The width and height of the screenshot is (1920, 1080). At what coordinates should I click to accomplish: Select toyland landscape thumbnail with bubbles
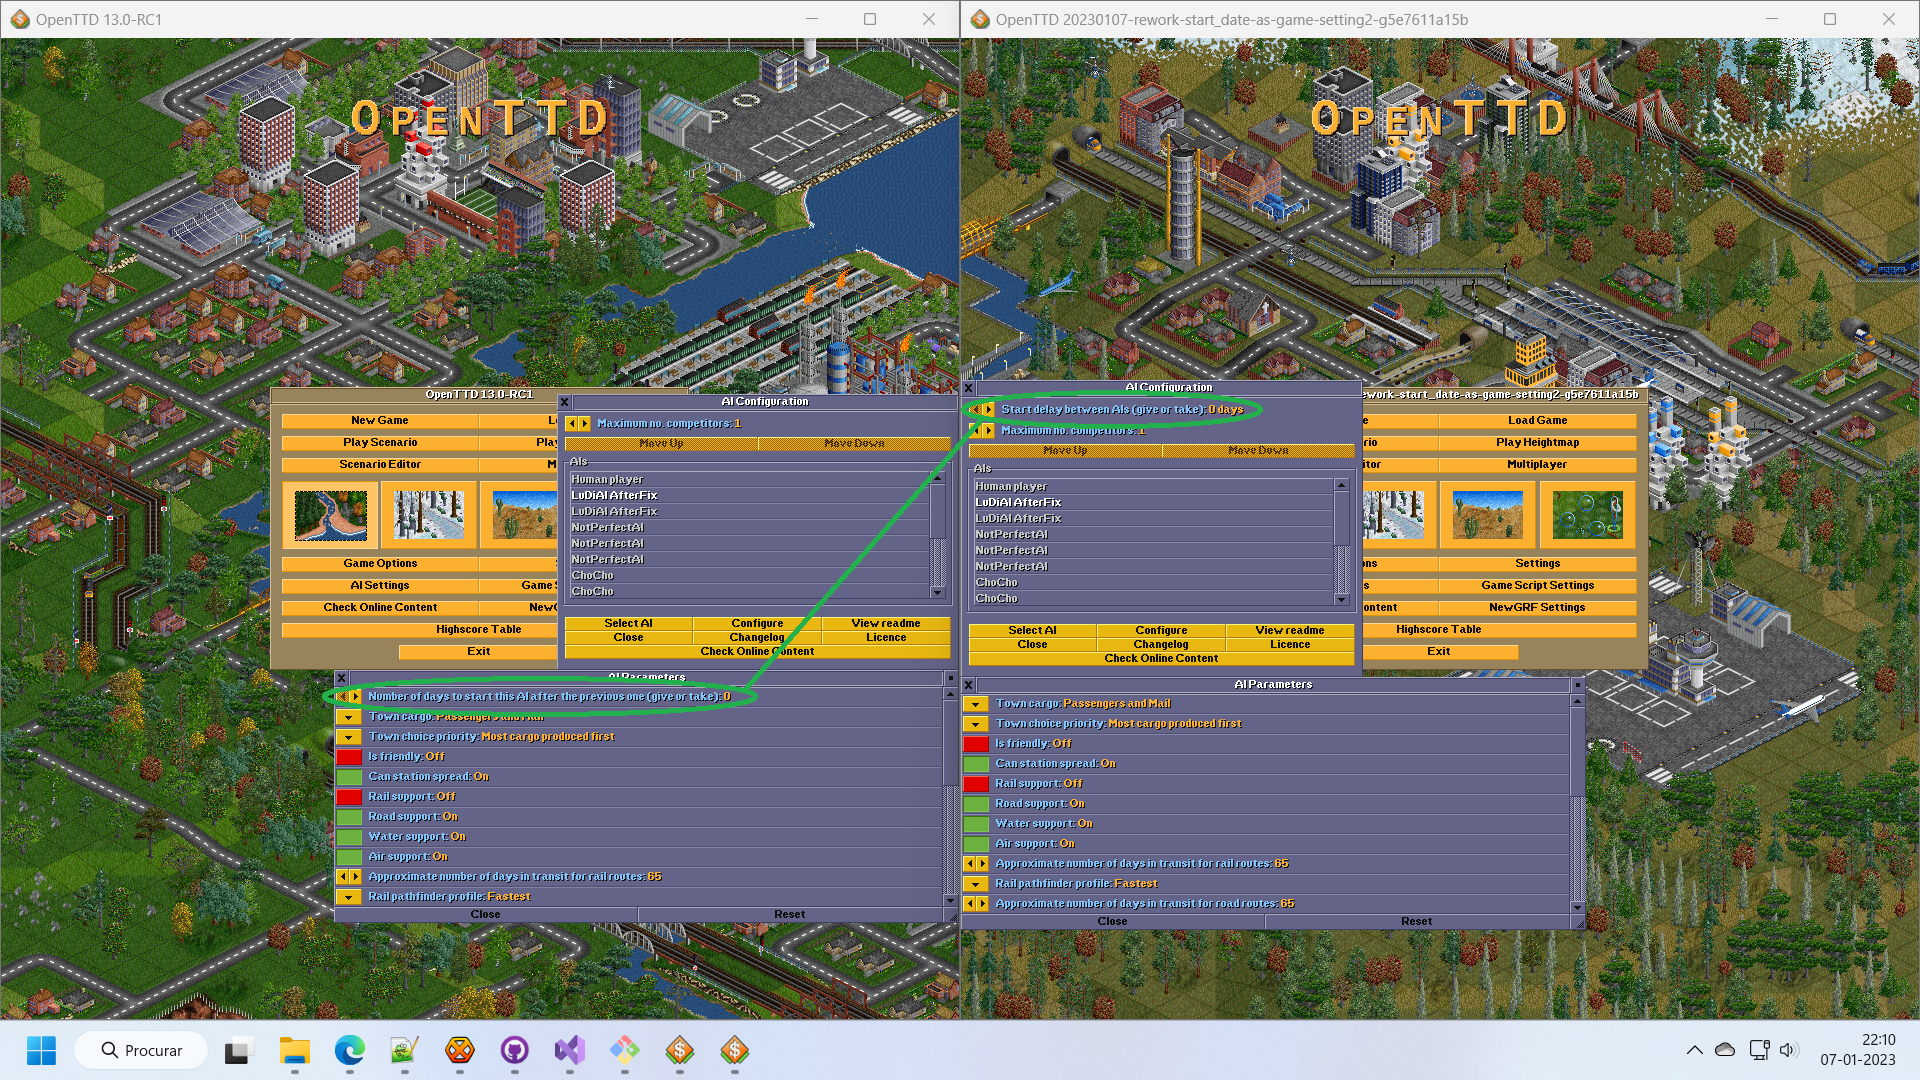[x=1587, y=515]
